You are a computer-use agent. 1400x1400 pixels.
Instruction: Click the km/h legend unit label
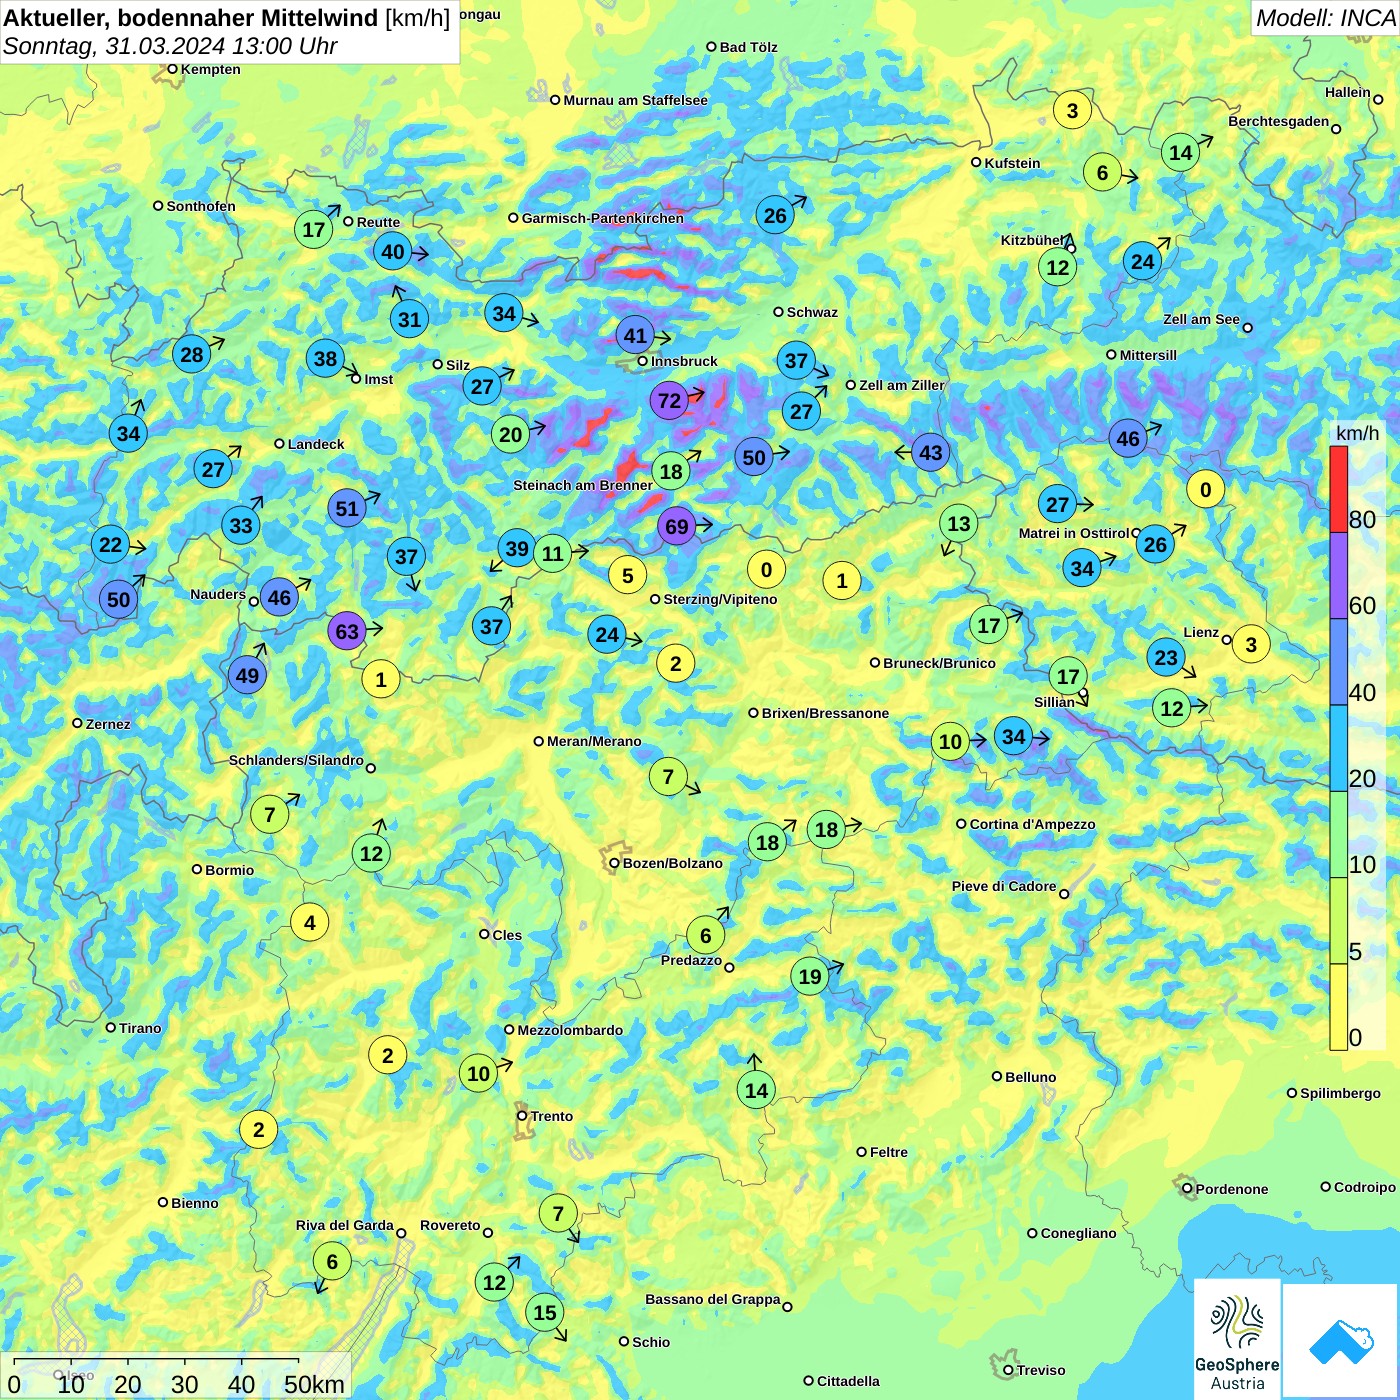pos(1357,433)
